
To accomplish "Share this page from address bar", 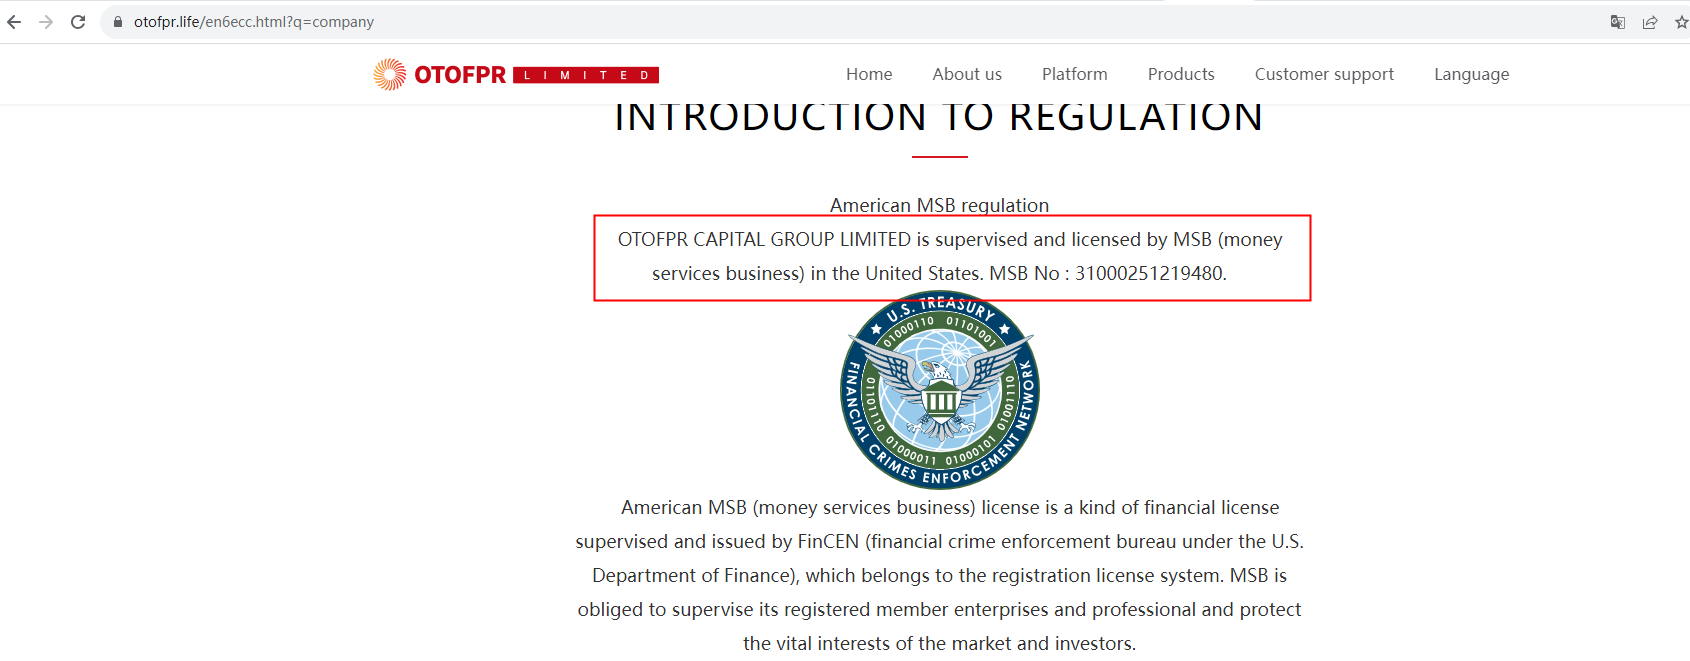I will (1650, 22).
